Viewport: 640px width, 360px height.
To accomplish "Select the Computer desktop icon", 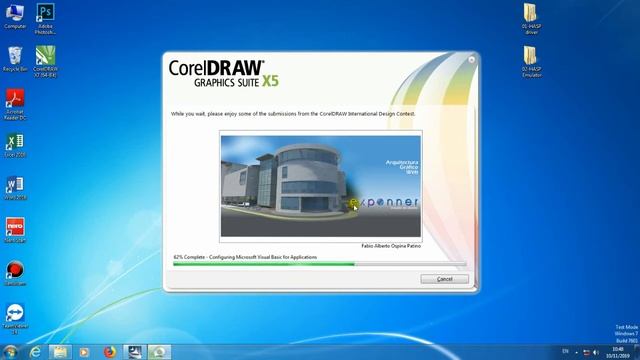I will [15, 17].
